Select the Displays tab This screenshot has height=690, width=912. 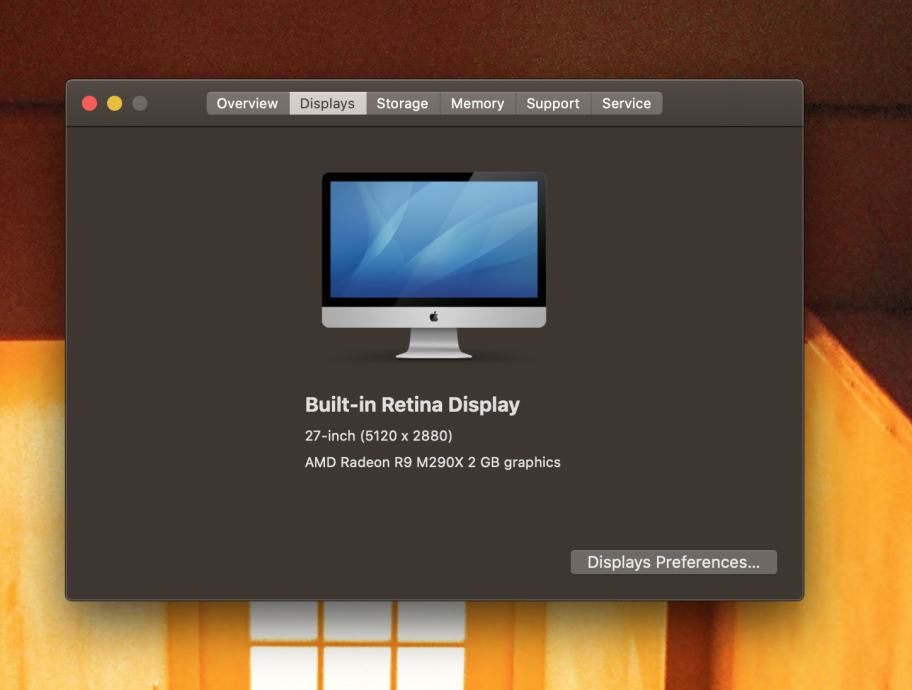tap(327, 104)
